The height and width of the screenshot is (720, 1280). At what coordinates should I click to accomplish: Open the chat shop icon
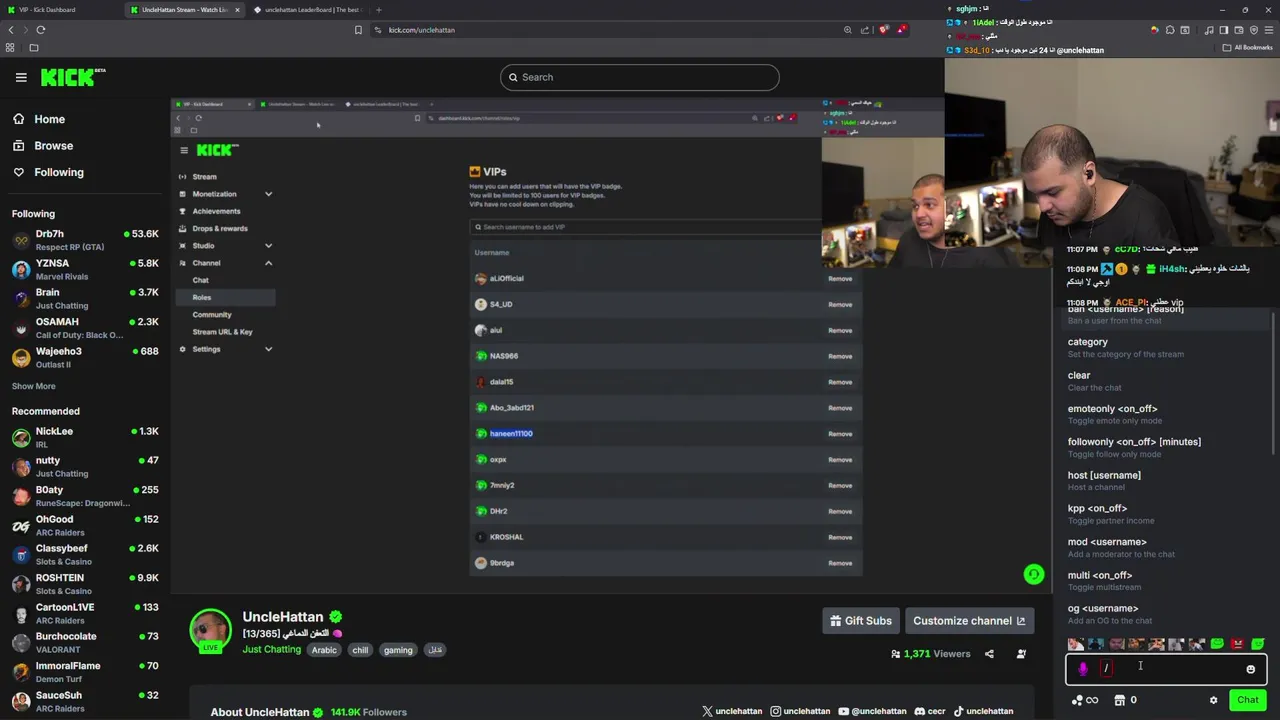pos(1119,700)
